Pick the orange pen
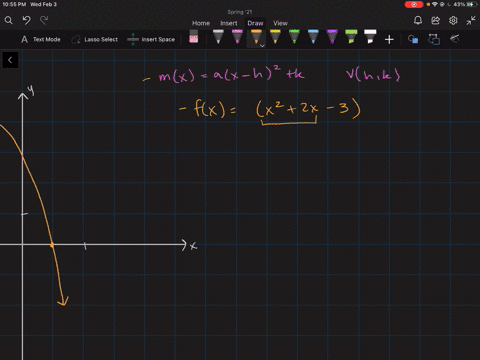 point(256,37)
